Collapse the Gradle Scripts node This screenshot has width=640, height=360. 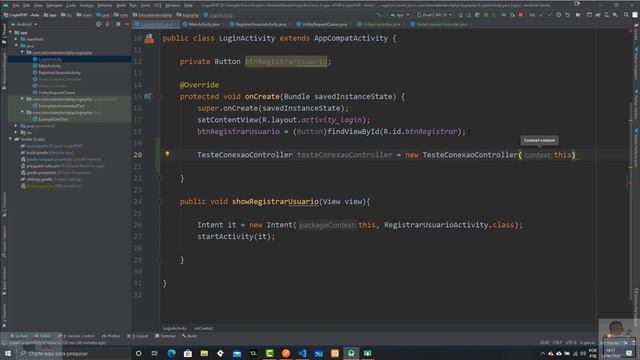pos(11,139)
